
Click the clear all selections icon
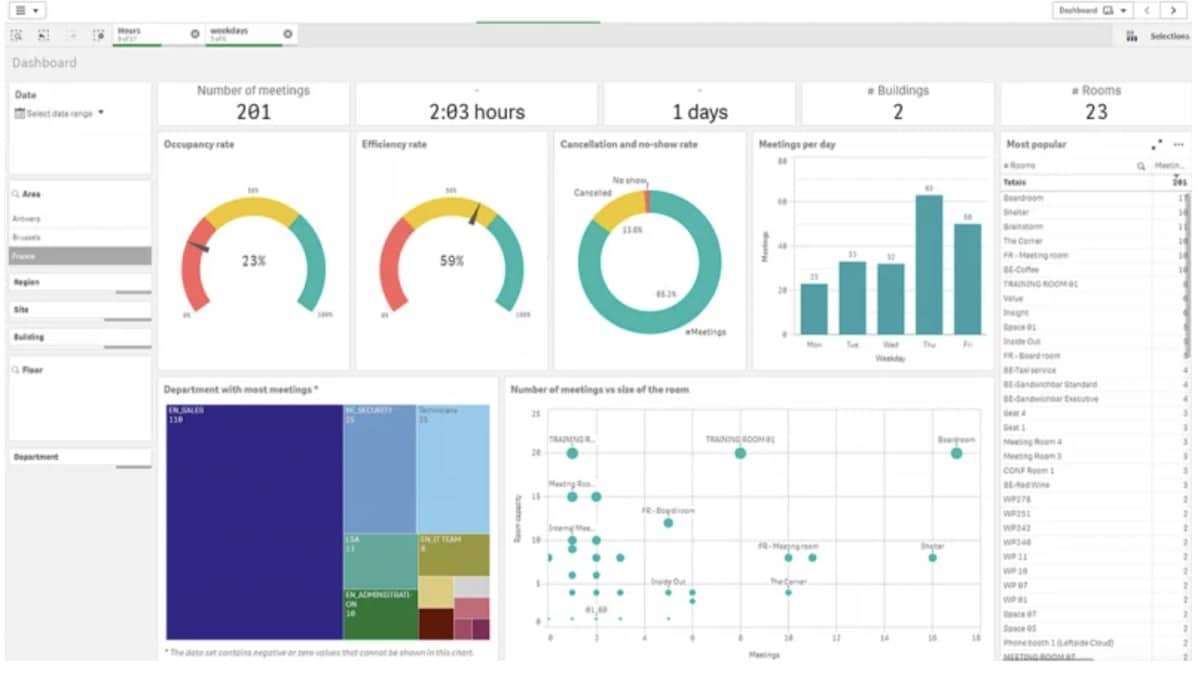pos(98,35)
